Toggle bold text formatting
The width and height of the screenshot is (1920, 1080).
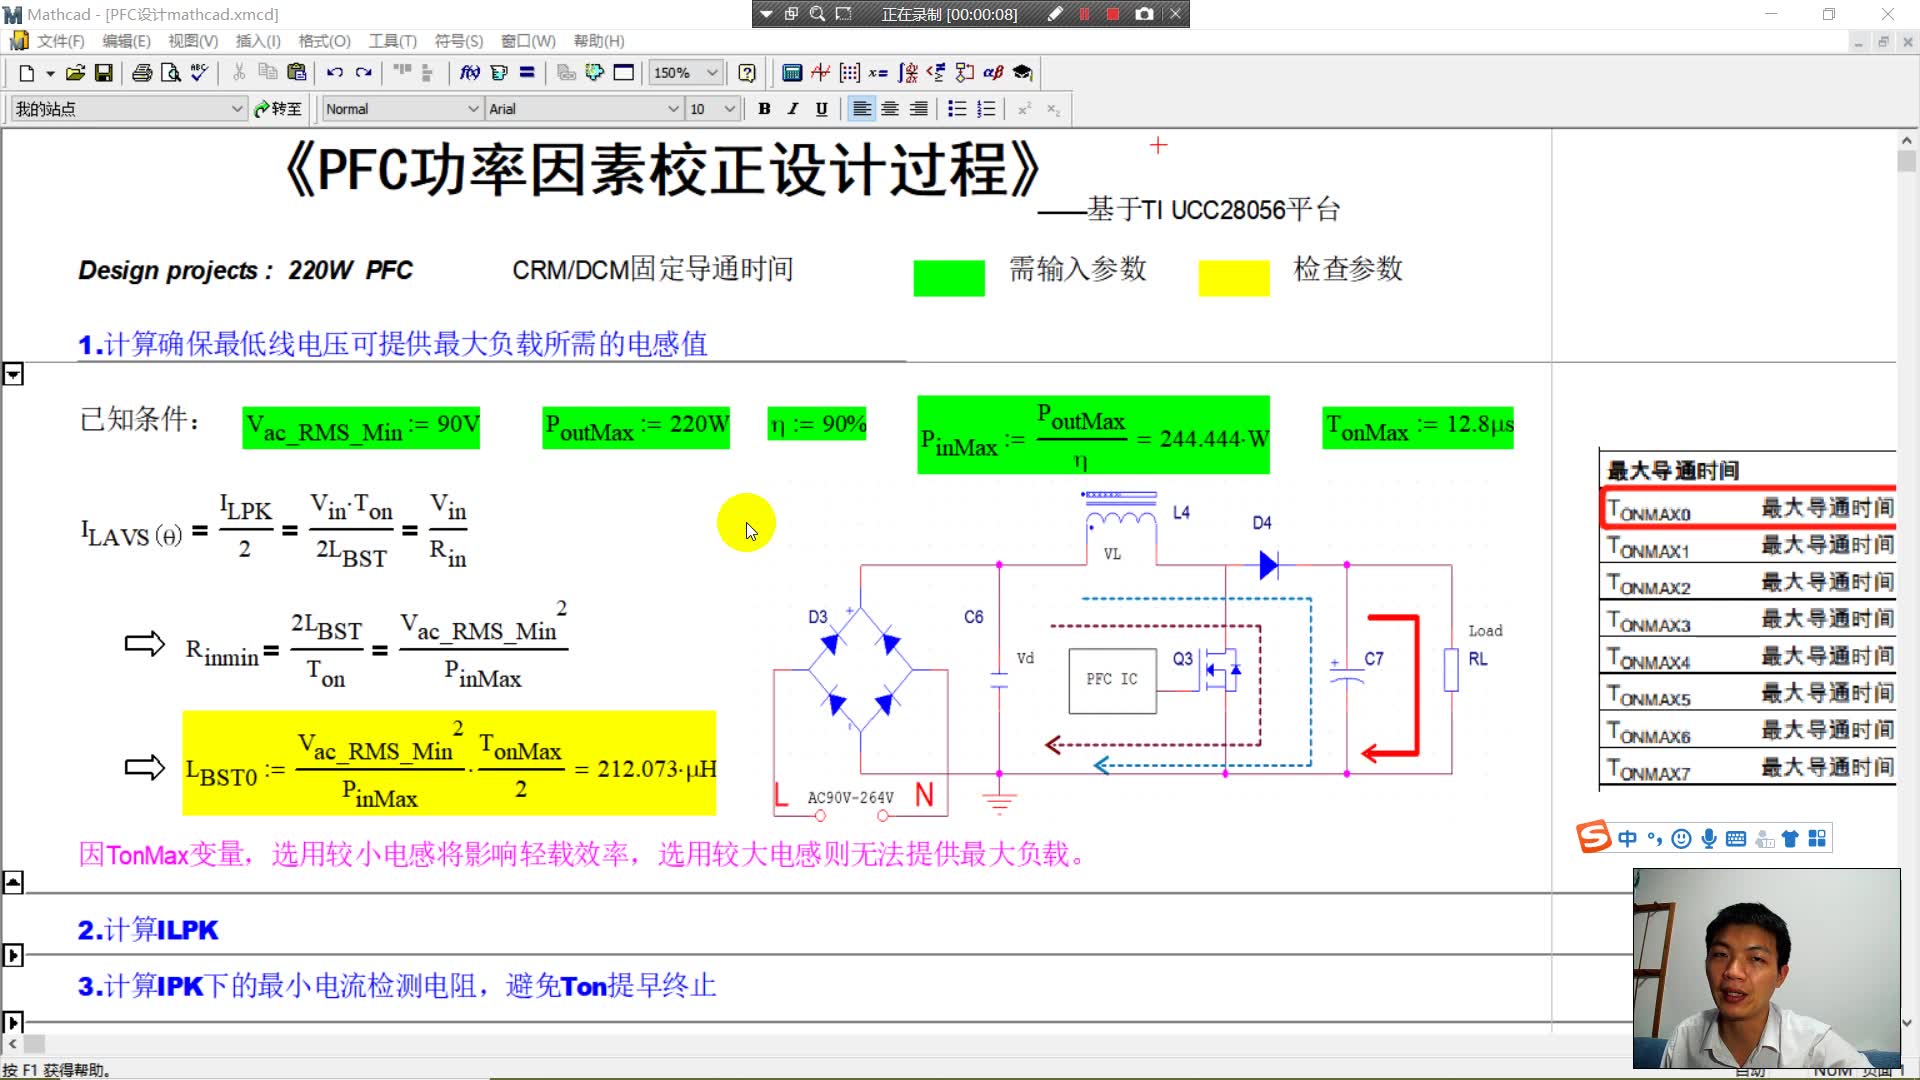763,108
